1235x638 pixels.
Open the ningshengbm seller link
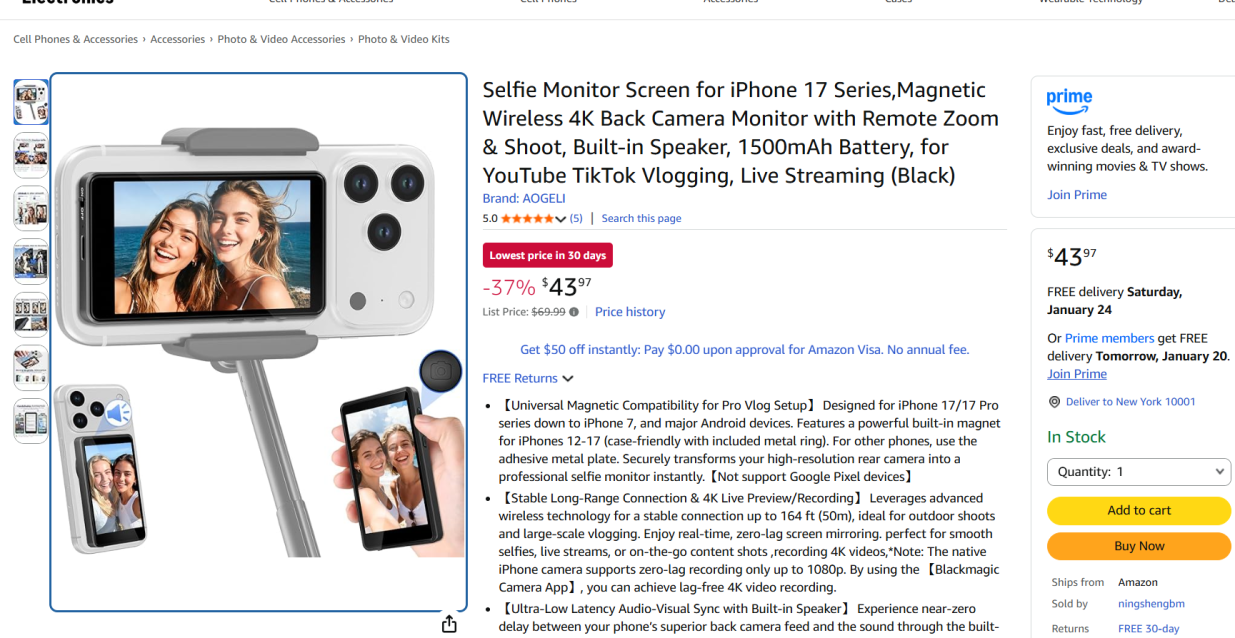[x=1151, y=604]
